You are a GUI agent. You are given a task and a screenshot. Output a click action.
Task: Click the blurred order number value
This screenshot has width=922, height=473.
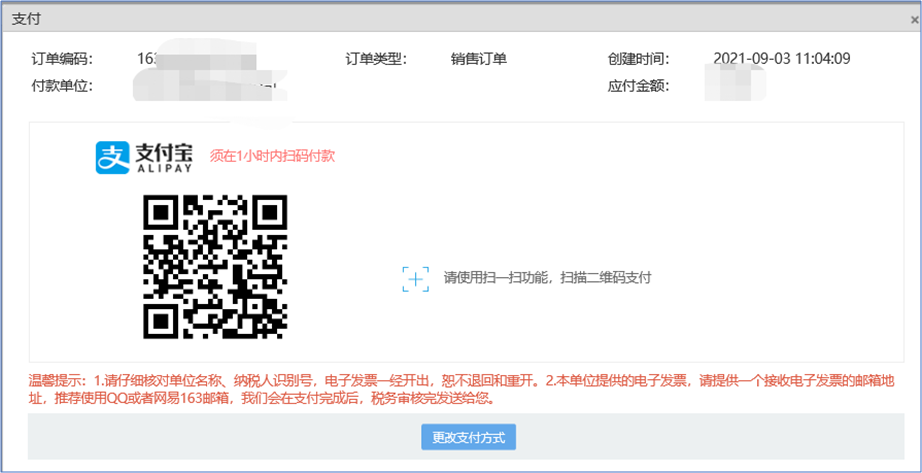(x=190, y=60)
